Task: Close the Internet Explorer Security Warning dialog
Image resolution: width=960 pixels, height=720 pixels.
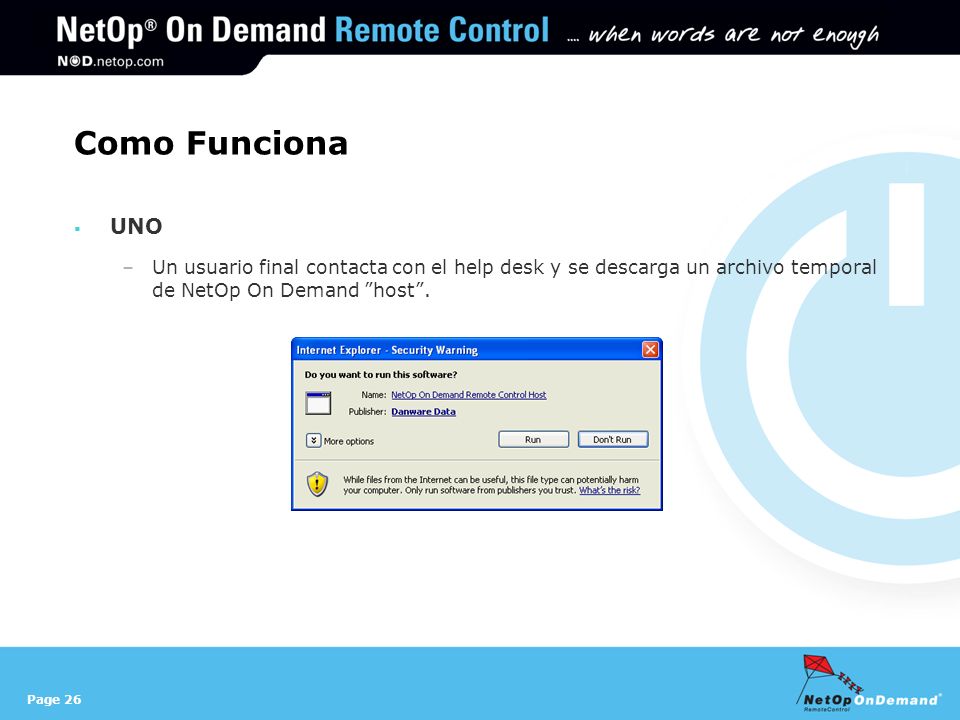Action: [x=650, y=350]
